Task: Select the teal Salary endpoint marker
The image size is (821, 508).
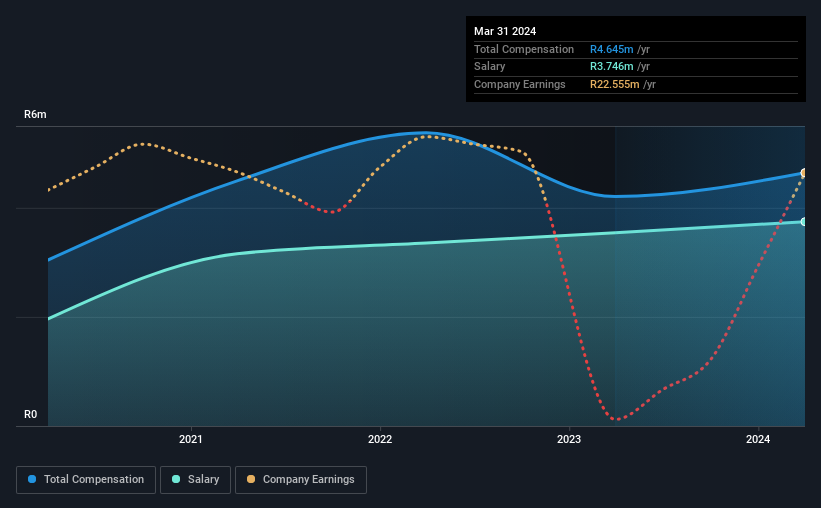Action: click(x=803, y=222)
